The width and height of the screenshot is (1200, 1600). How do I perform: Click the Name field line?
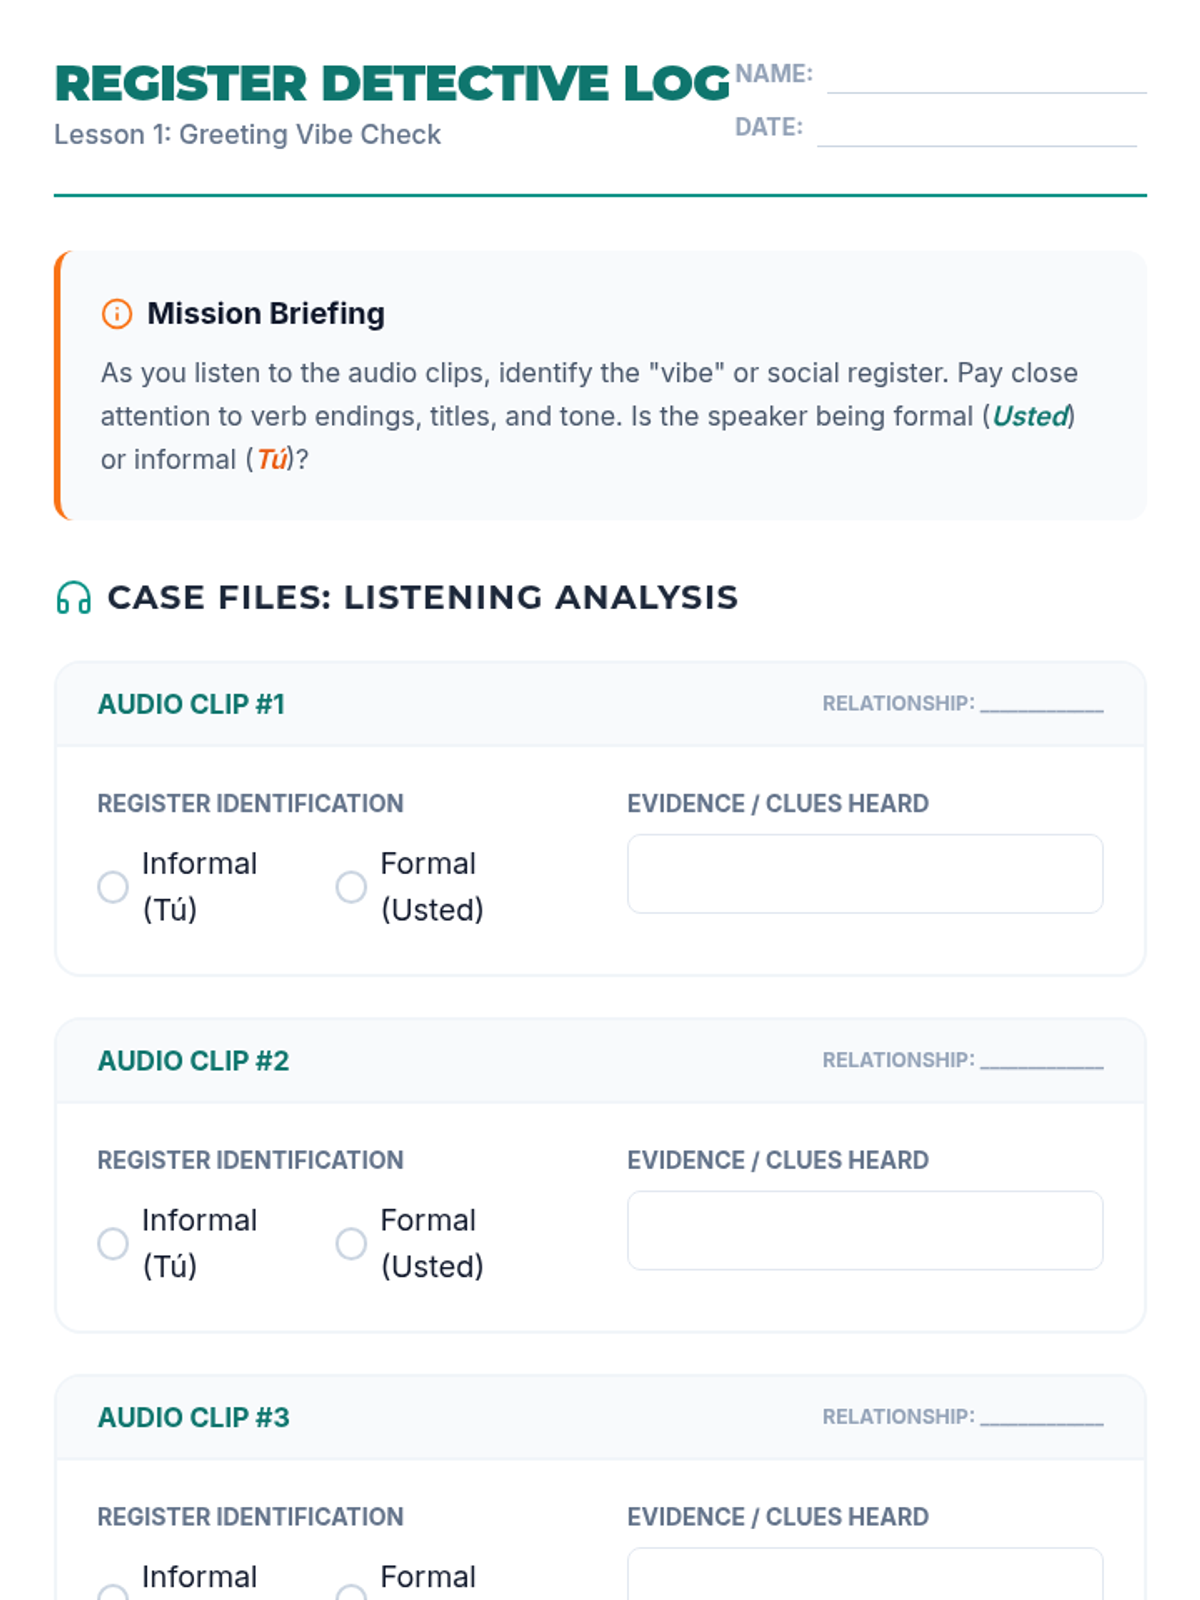(986, 78)
